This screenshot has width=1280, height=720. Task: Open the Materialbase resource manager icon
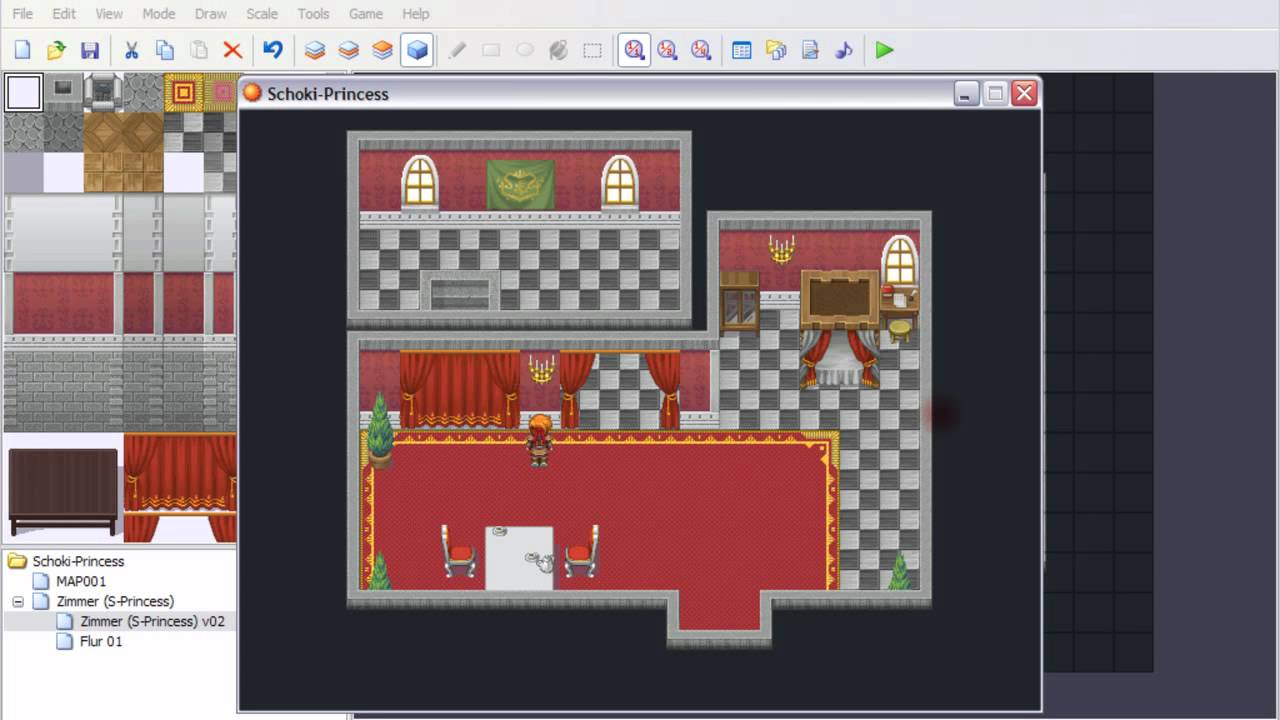coord(776,50)
